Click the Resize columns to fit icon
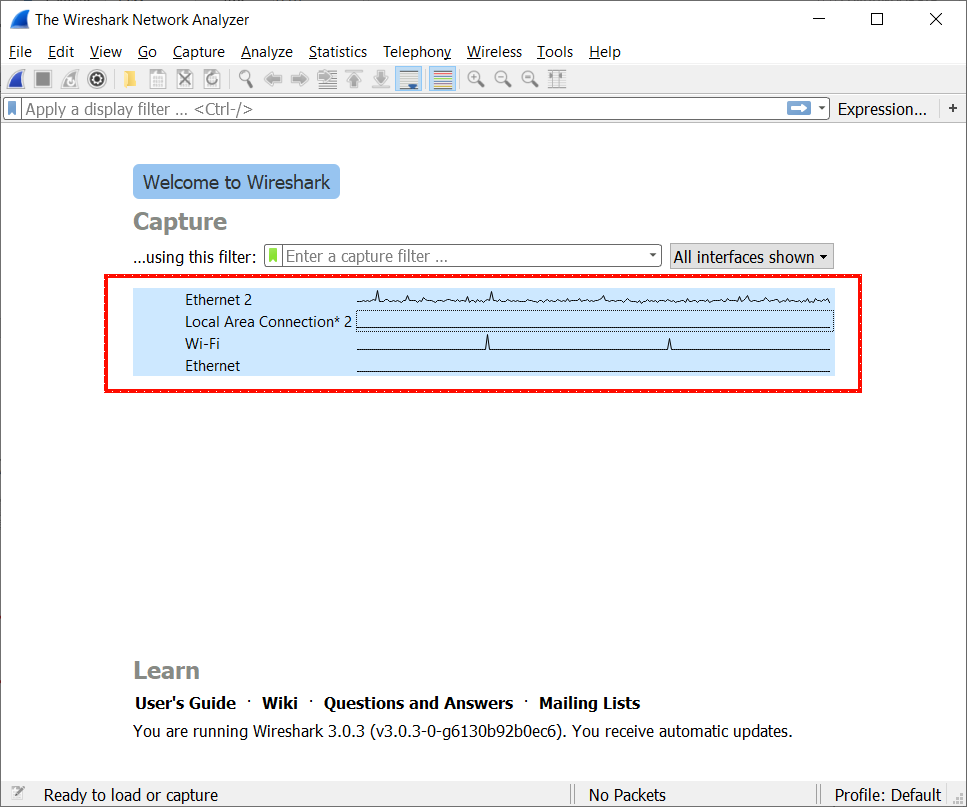This screenshot has height=807, width=967. point(557,79)
